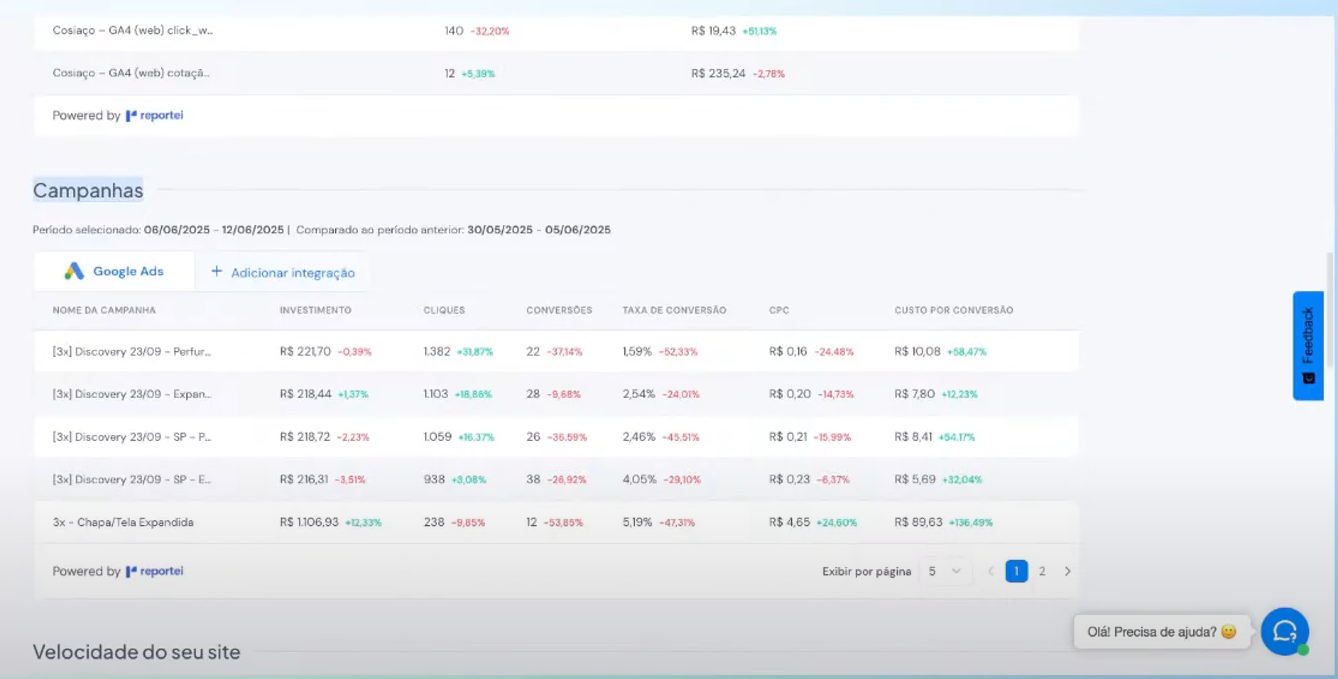The width and height of the screenshot is (1338, 679).
Task: Click the Reportei logo in top table footer
Action: pyautogui.click(x=154, y=116)
